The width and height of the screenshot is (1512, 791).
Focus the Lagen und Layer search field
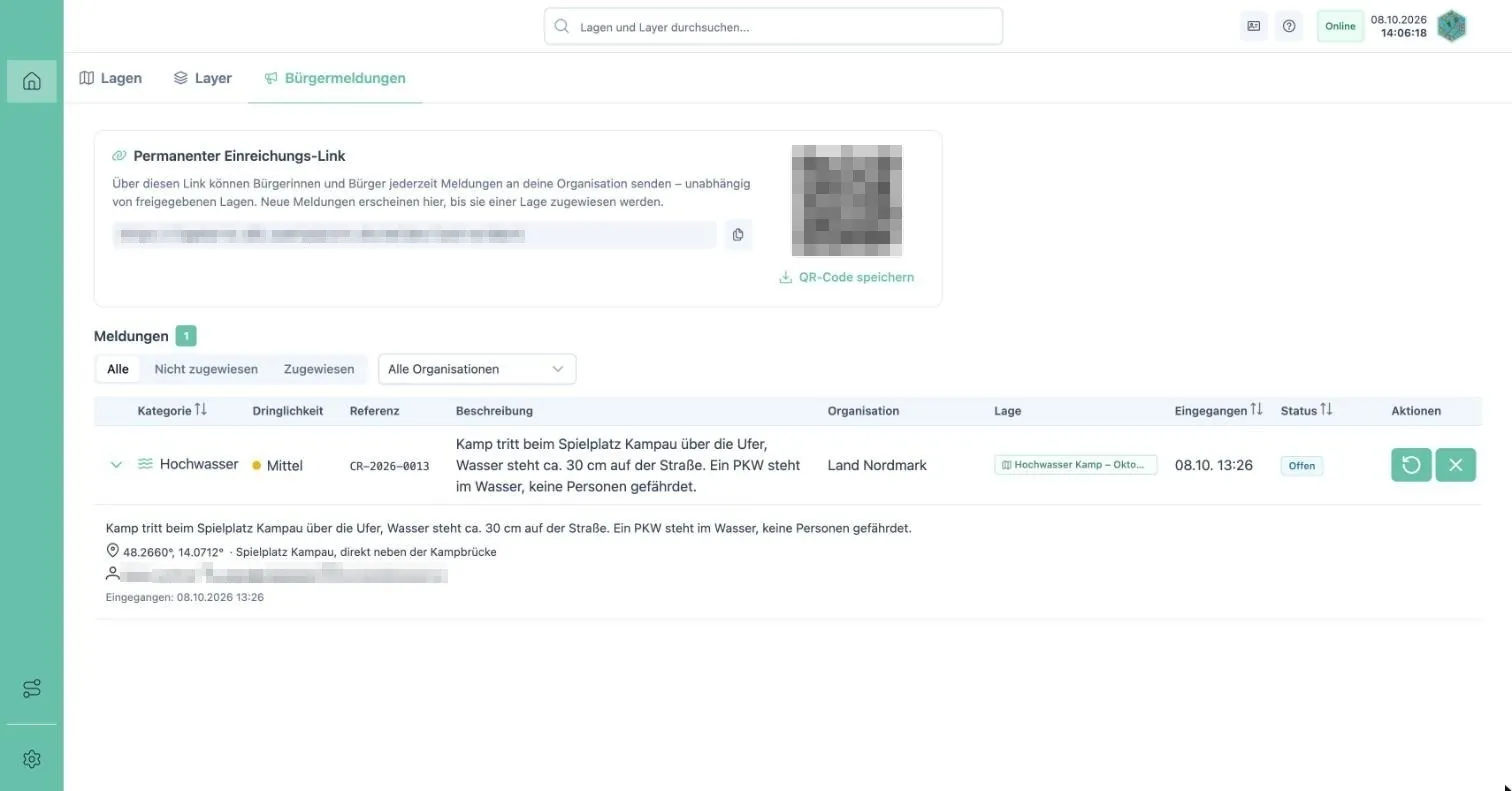tap(773, 27)
